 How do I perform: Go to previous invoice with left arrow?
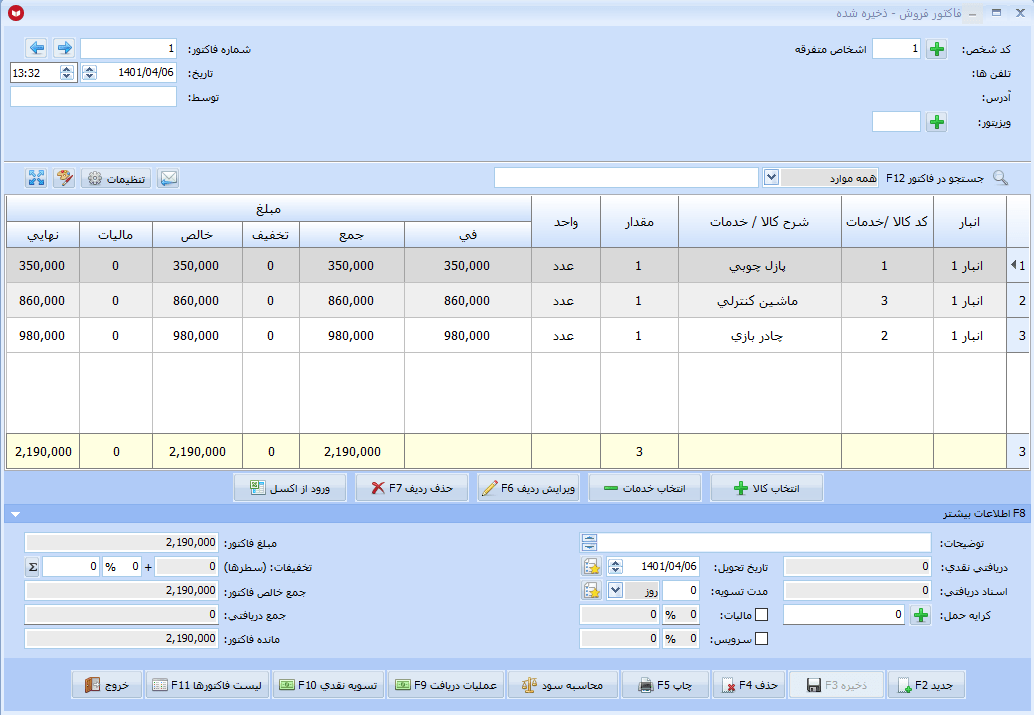point(37,47)
